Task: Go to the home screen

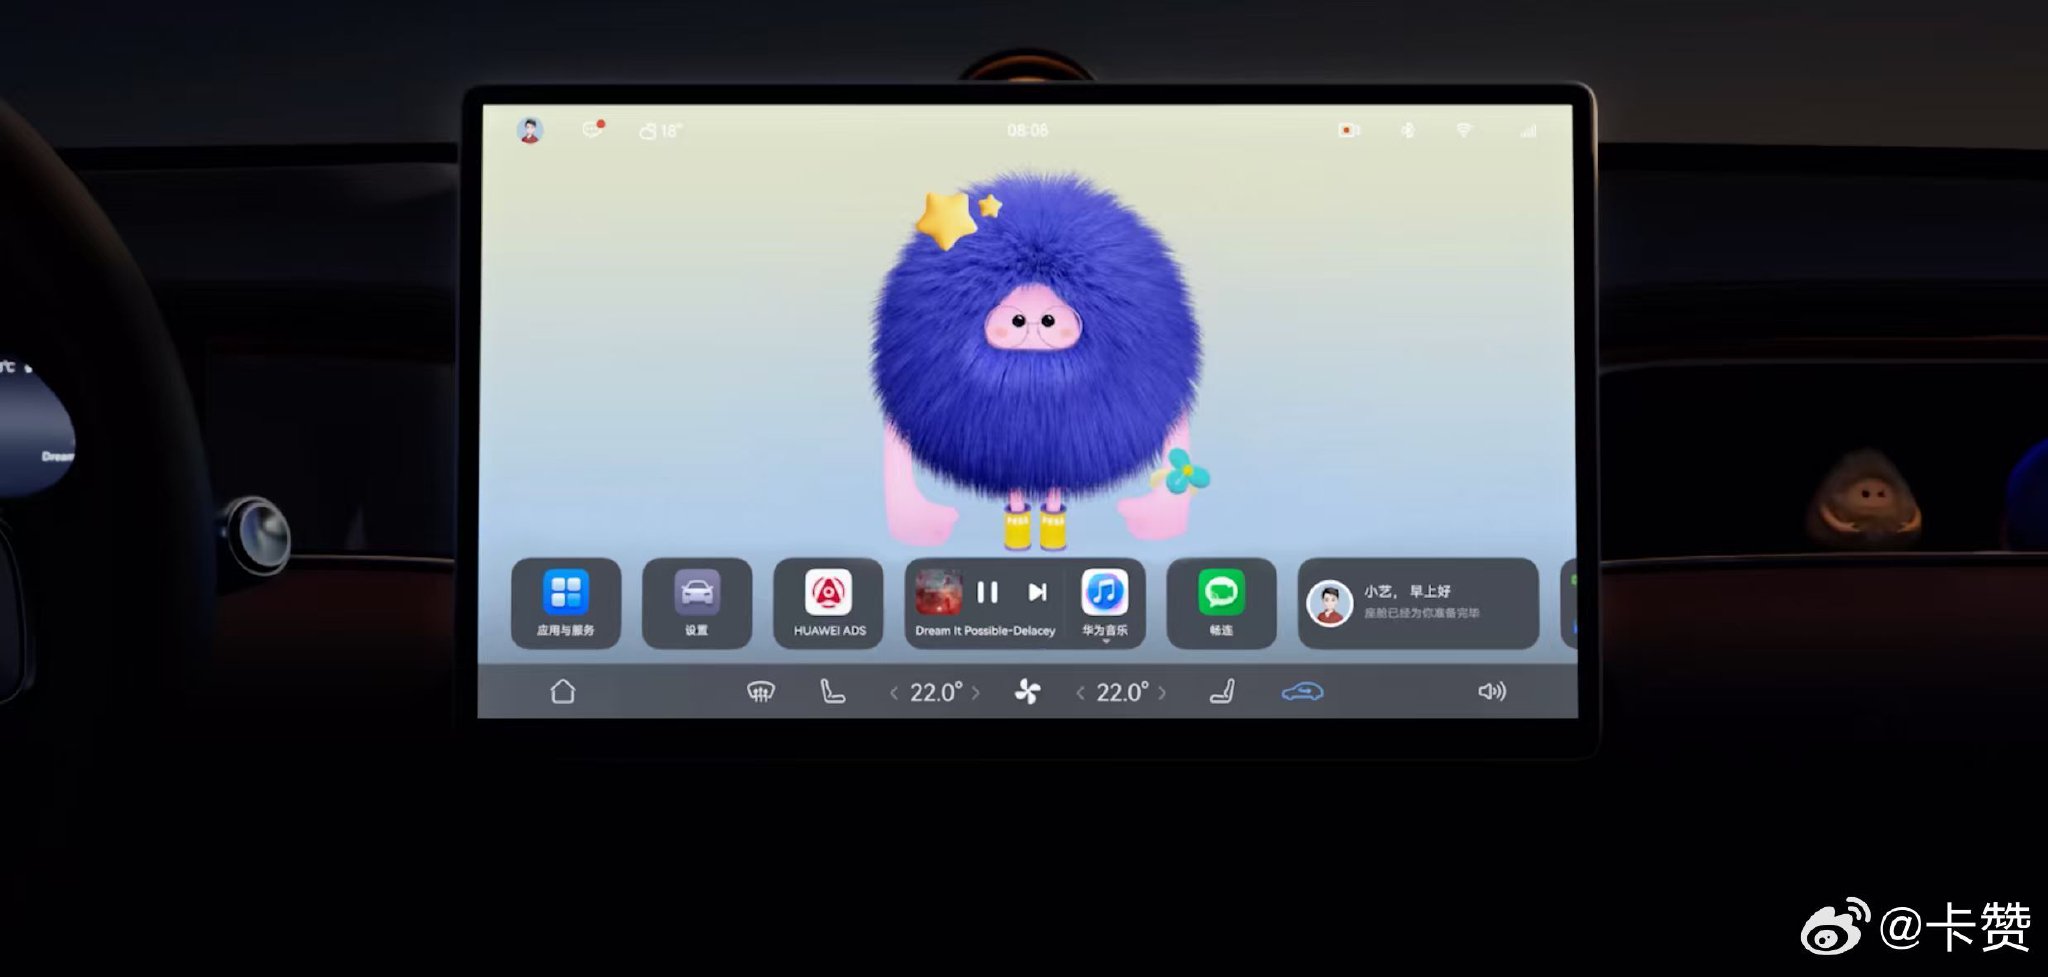Action: [x=563, y=691]
